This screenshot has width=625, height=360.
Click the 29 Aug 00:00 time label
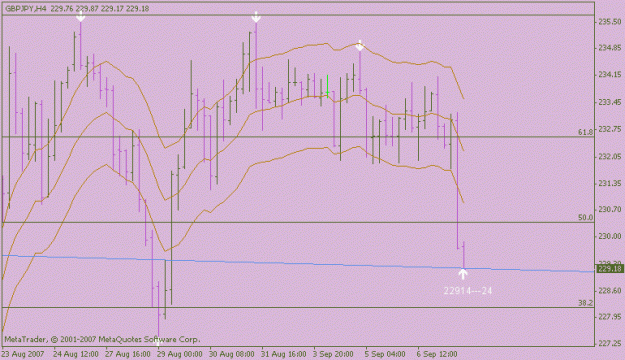(x=180, y=354)
